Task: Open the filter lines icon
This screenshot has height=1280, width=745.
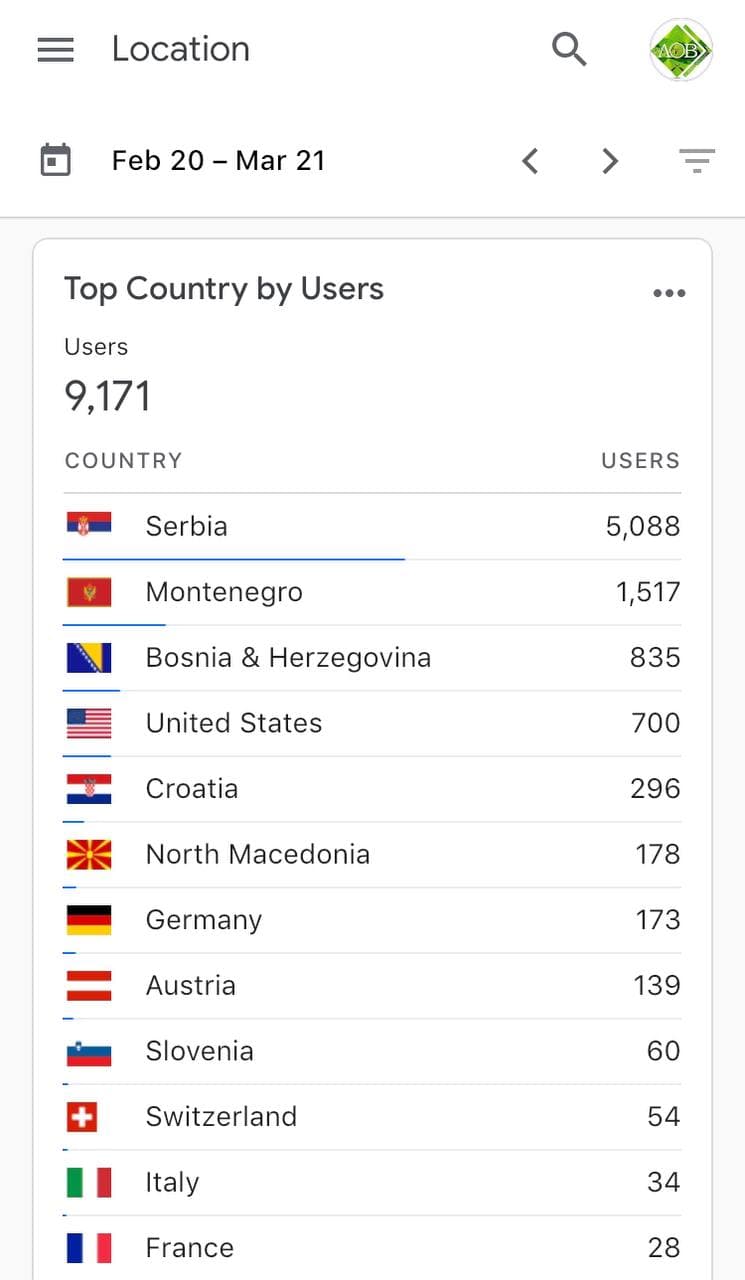Action: (x=696, y=160)
